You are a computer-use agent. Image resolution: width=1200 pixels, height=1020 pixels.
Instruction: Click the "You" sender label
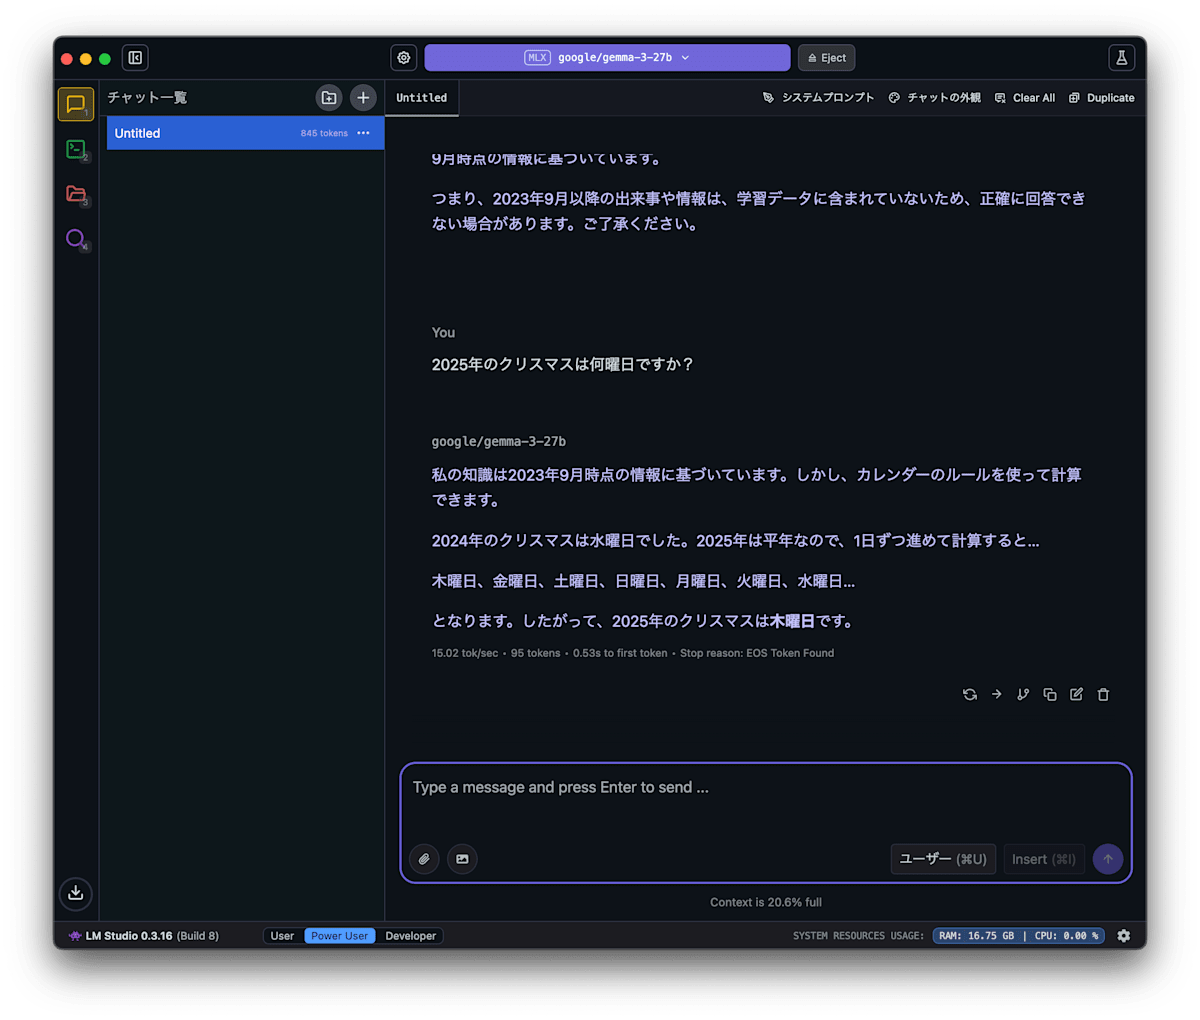(443, 333)
